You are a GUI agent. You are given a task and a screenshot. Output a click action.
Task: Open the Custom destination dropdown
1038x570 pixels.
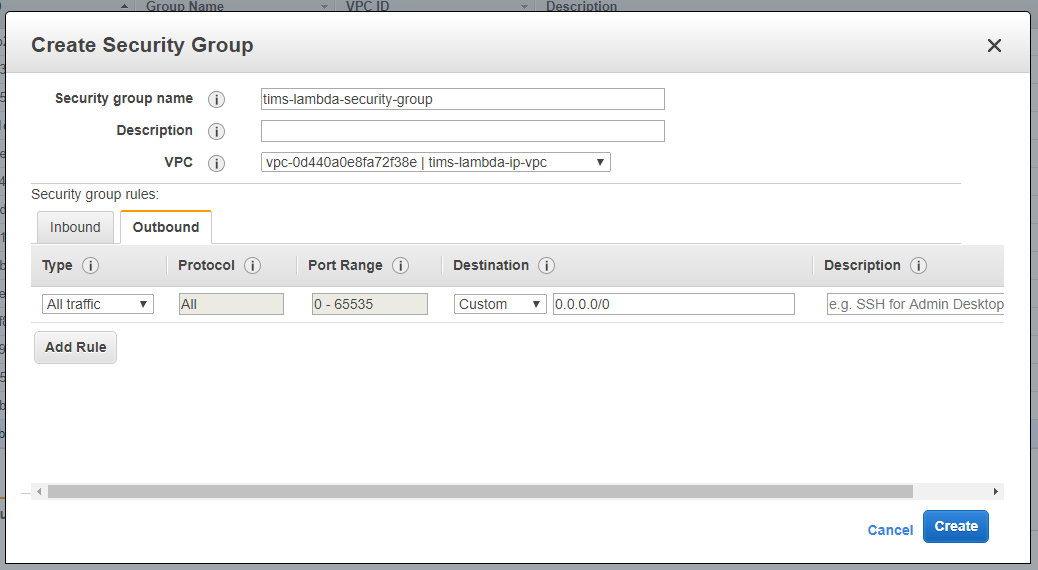coord(500,304)
